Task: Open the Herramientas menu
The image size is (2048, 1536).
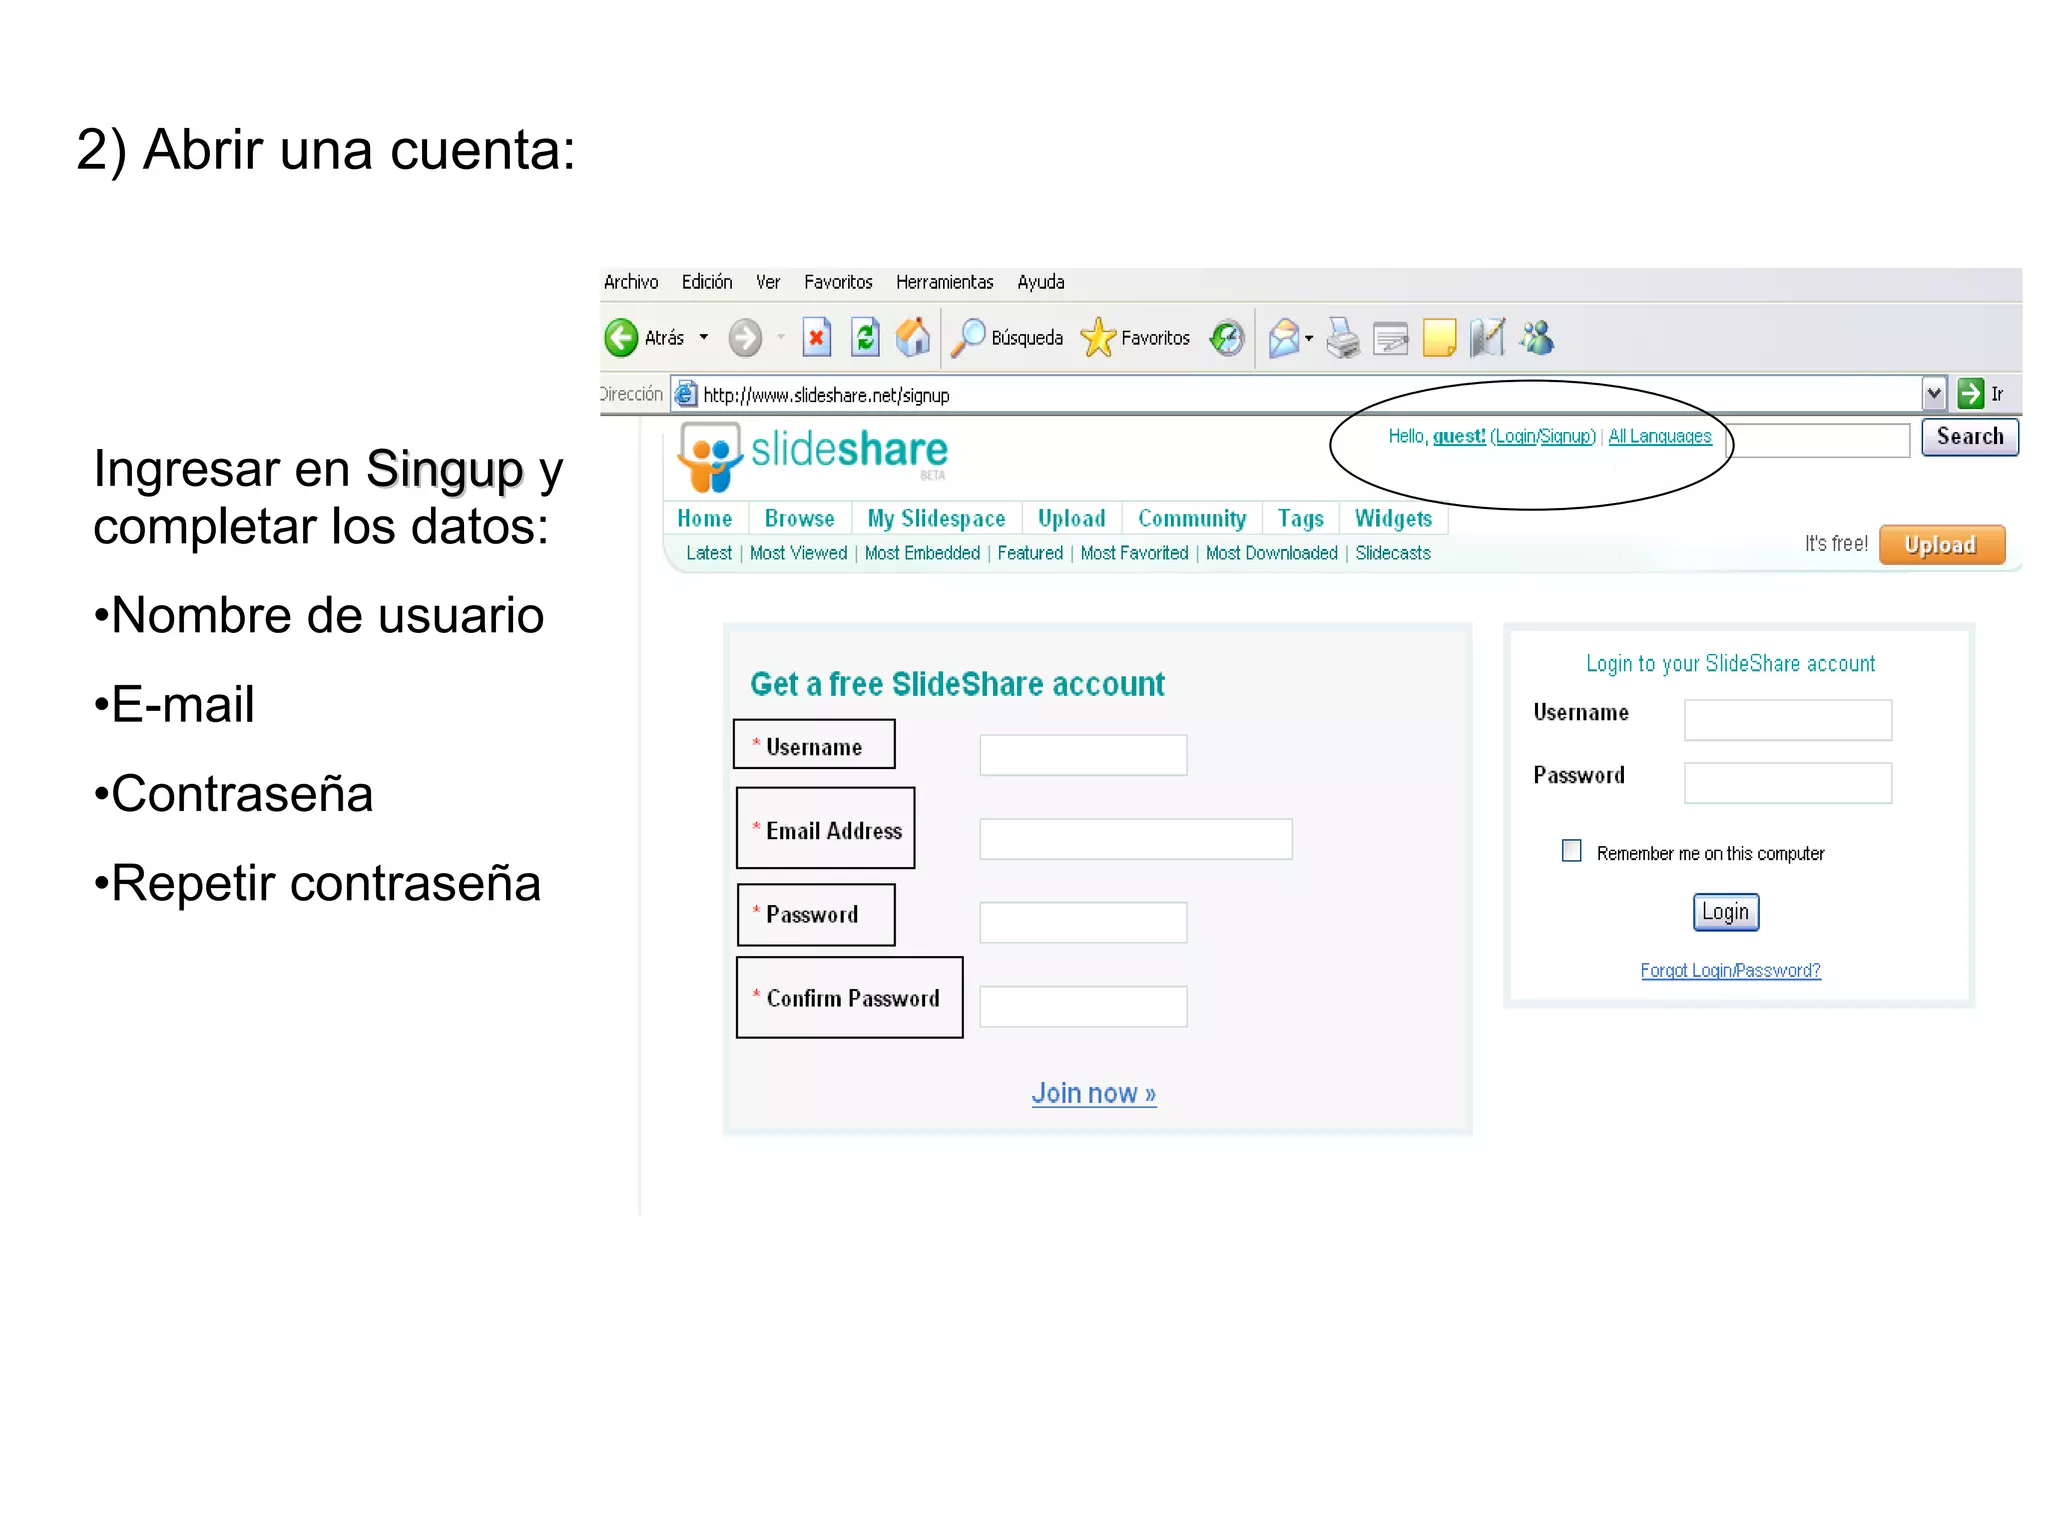Action: (x=945, y=282)
